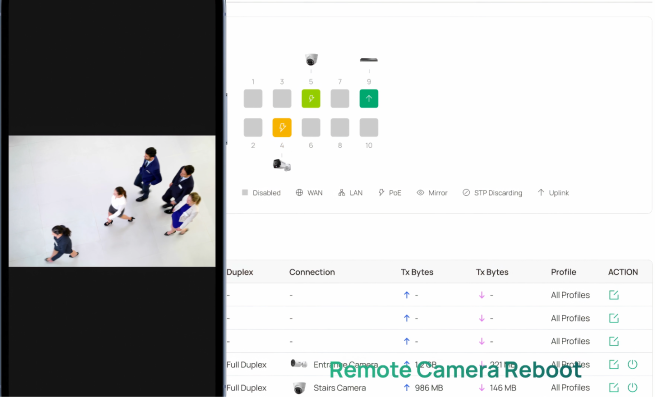Click switch device icon above port 9
Screen dimensions: 655x400
point(369,60)
